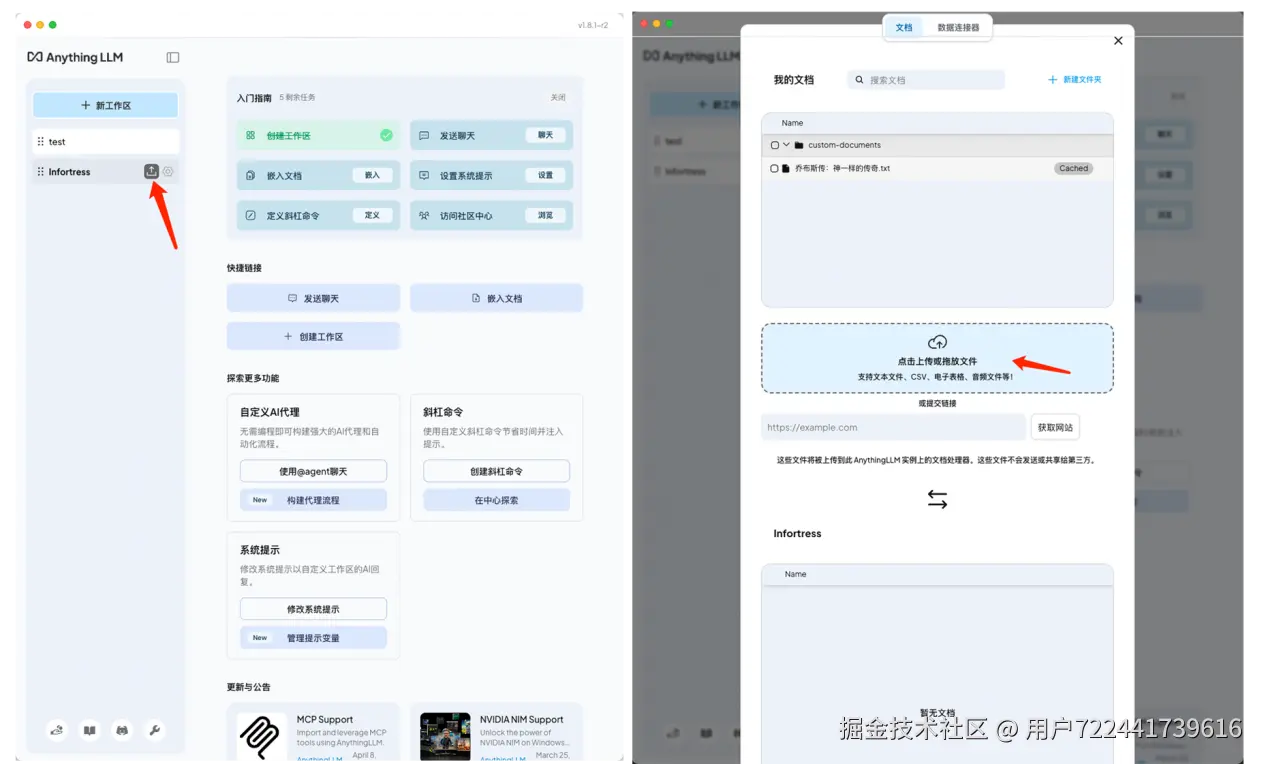Click the https://example.com URL input field
This screenshot has width=1264, height=764.
pos(893,427)
